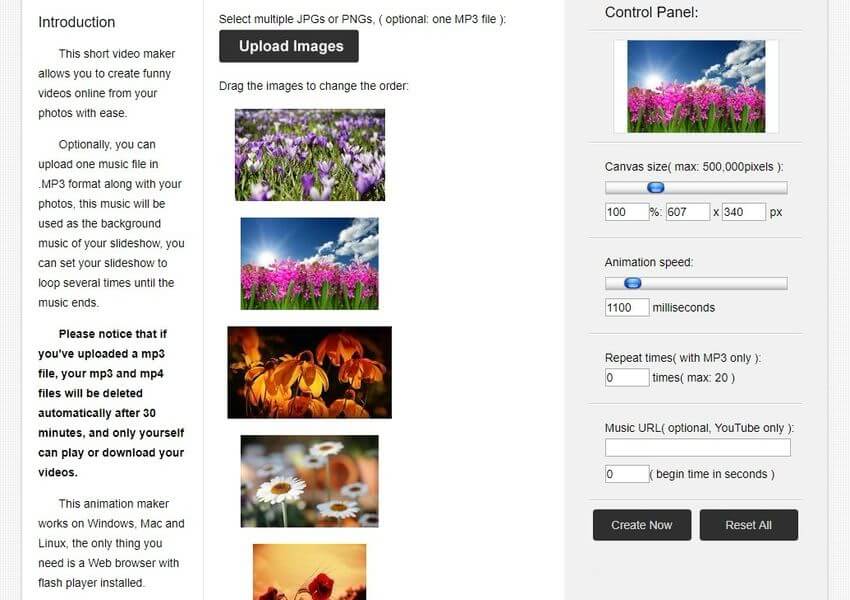Click the 'Repeat times( with MP3 only )' label

[683, 358]
